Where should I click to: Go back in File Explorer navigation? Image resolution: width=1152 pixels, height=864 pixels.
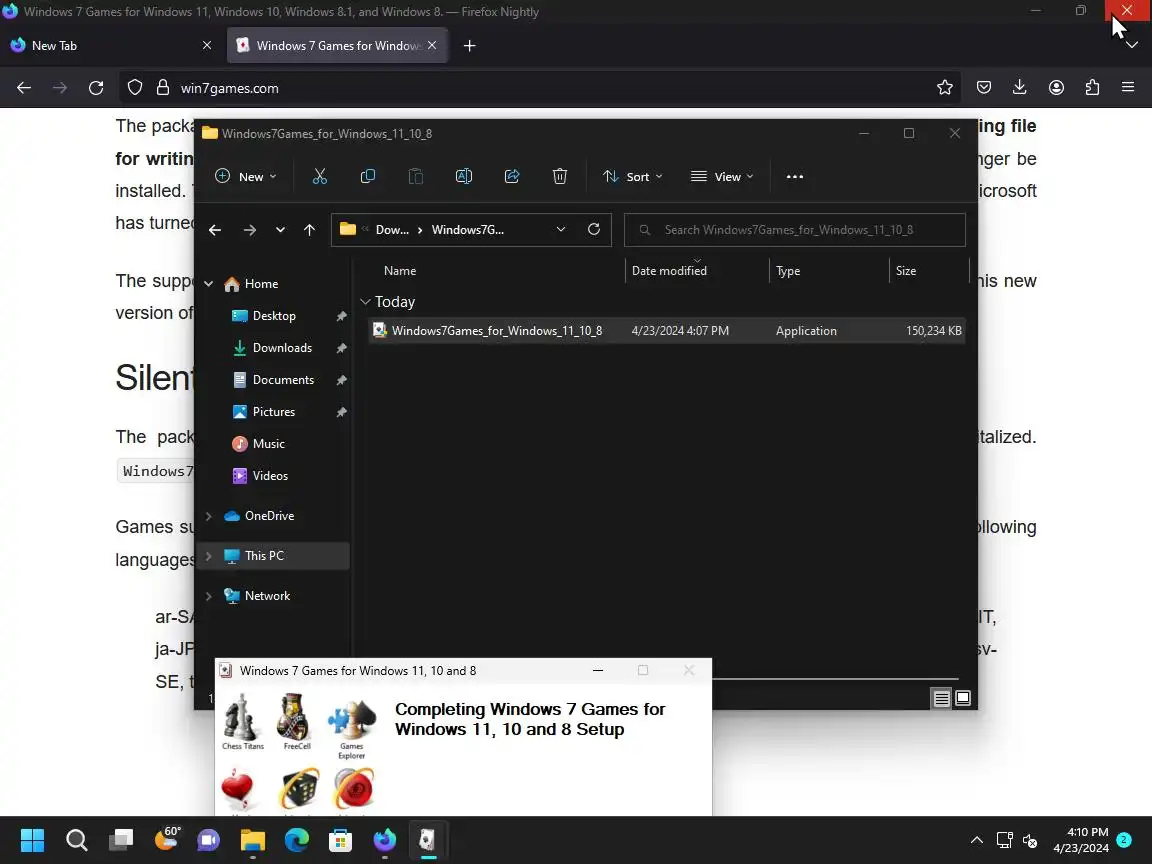(215, 230)
